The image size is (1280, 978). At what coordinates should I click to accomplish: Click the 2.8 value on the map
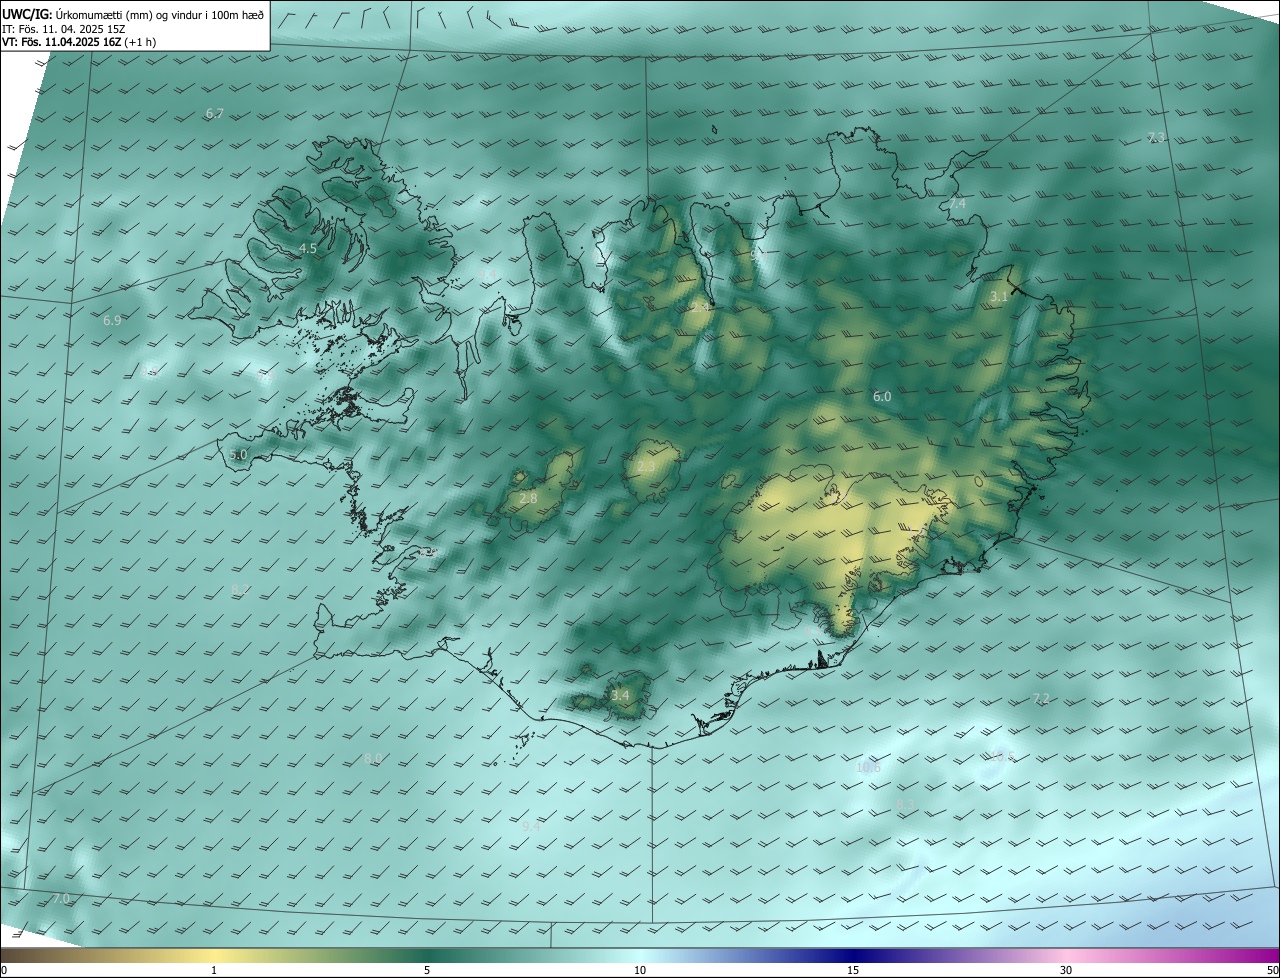click(x=528, y=498)
